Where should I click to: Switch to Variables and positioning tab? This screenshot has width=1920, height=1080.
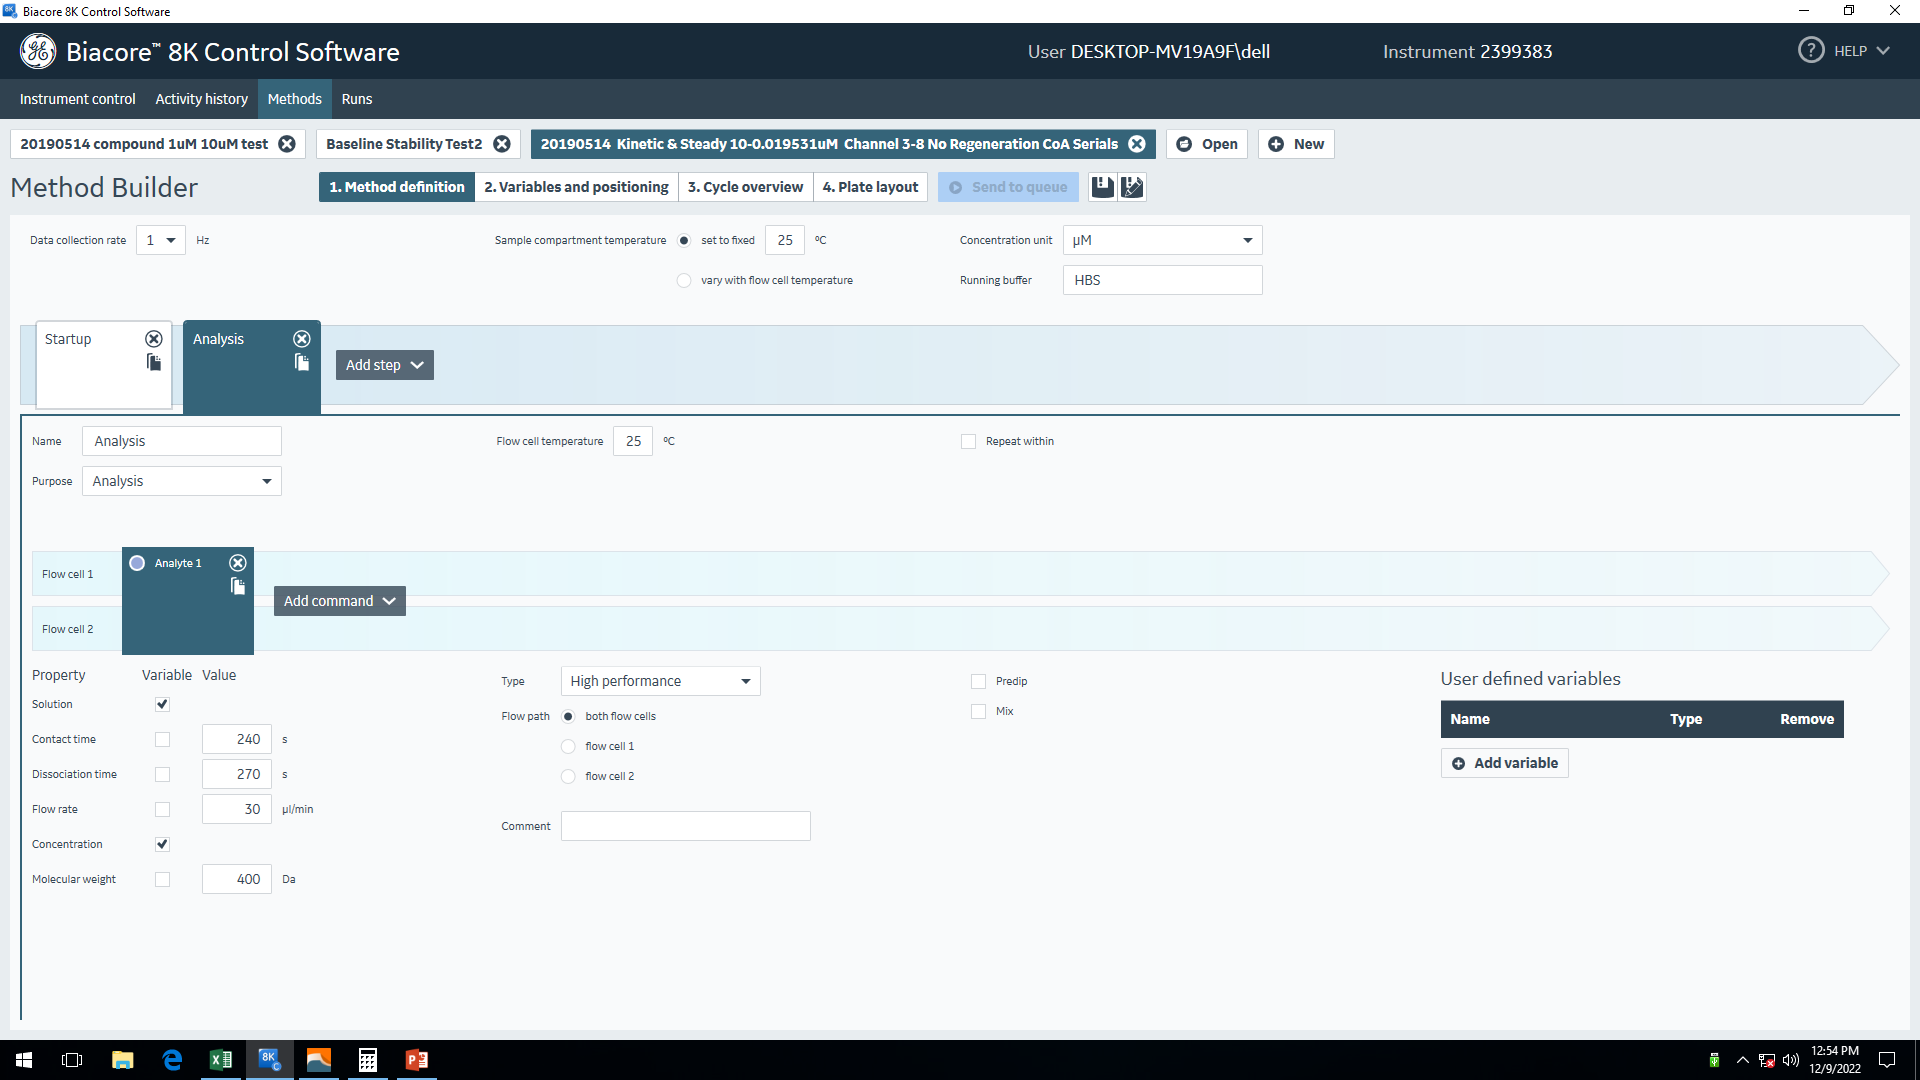576,187
